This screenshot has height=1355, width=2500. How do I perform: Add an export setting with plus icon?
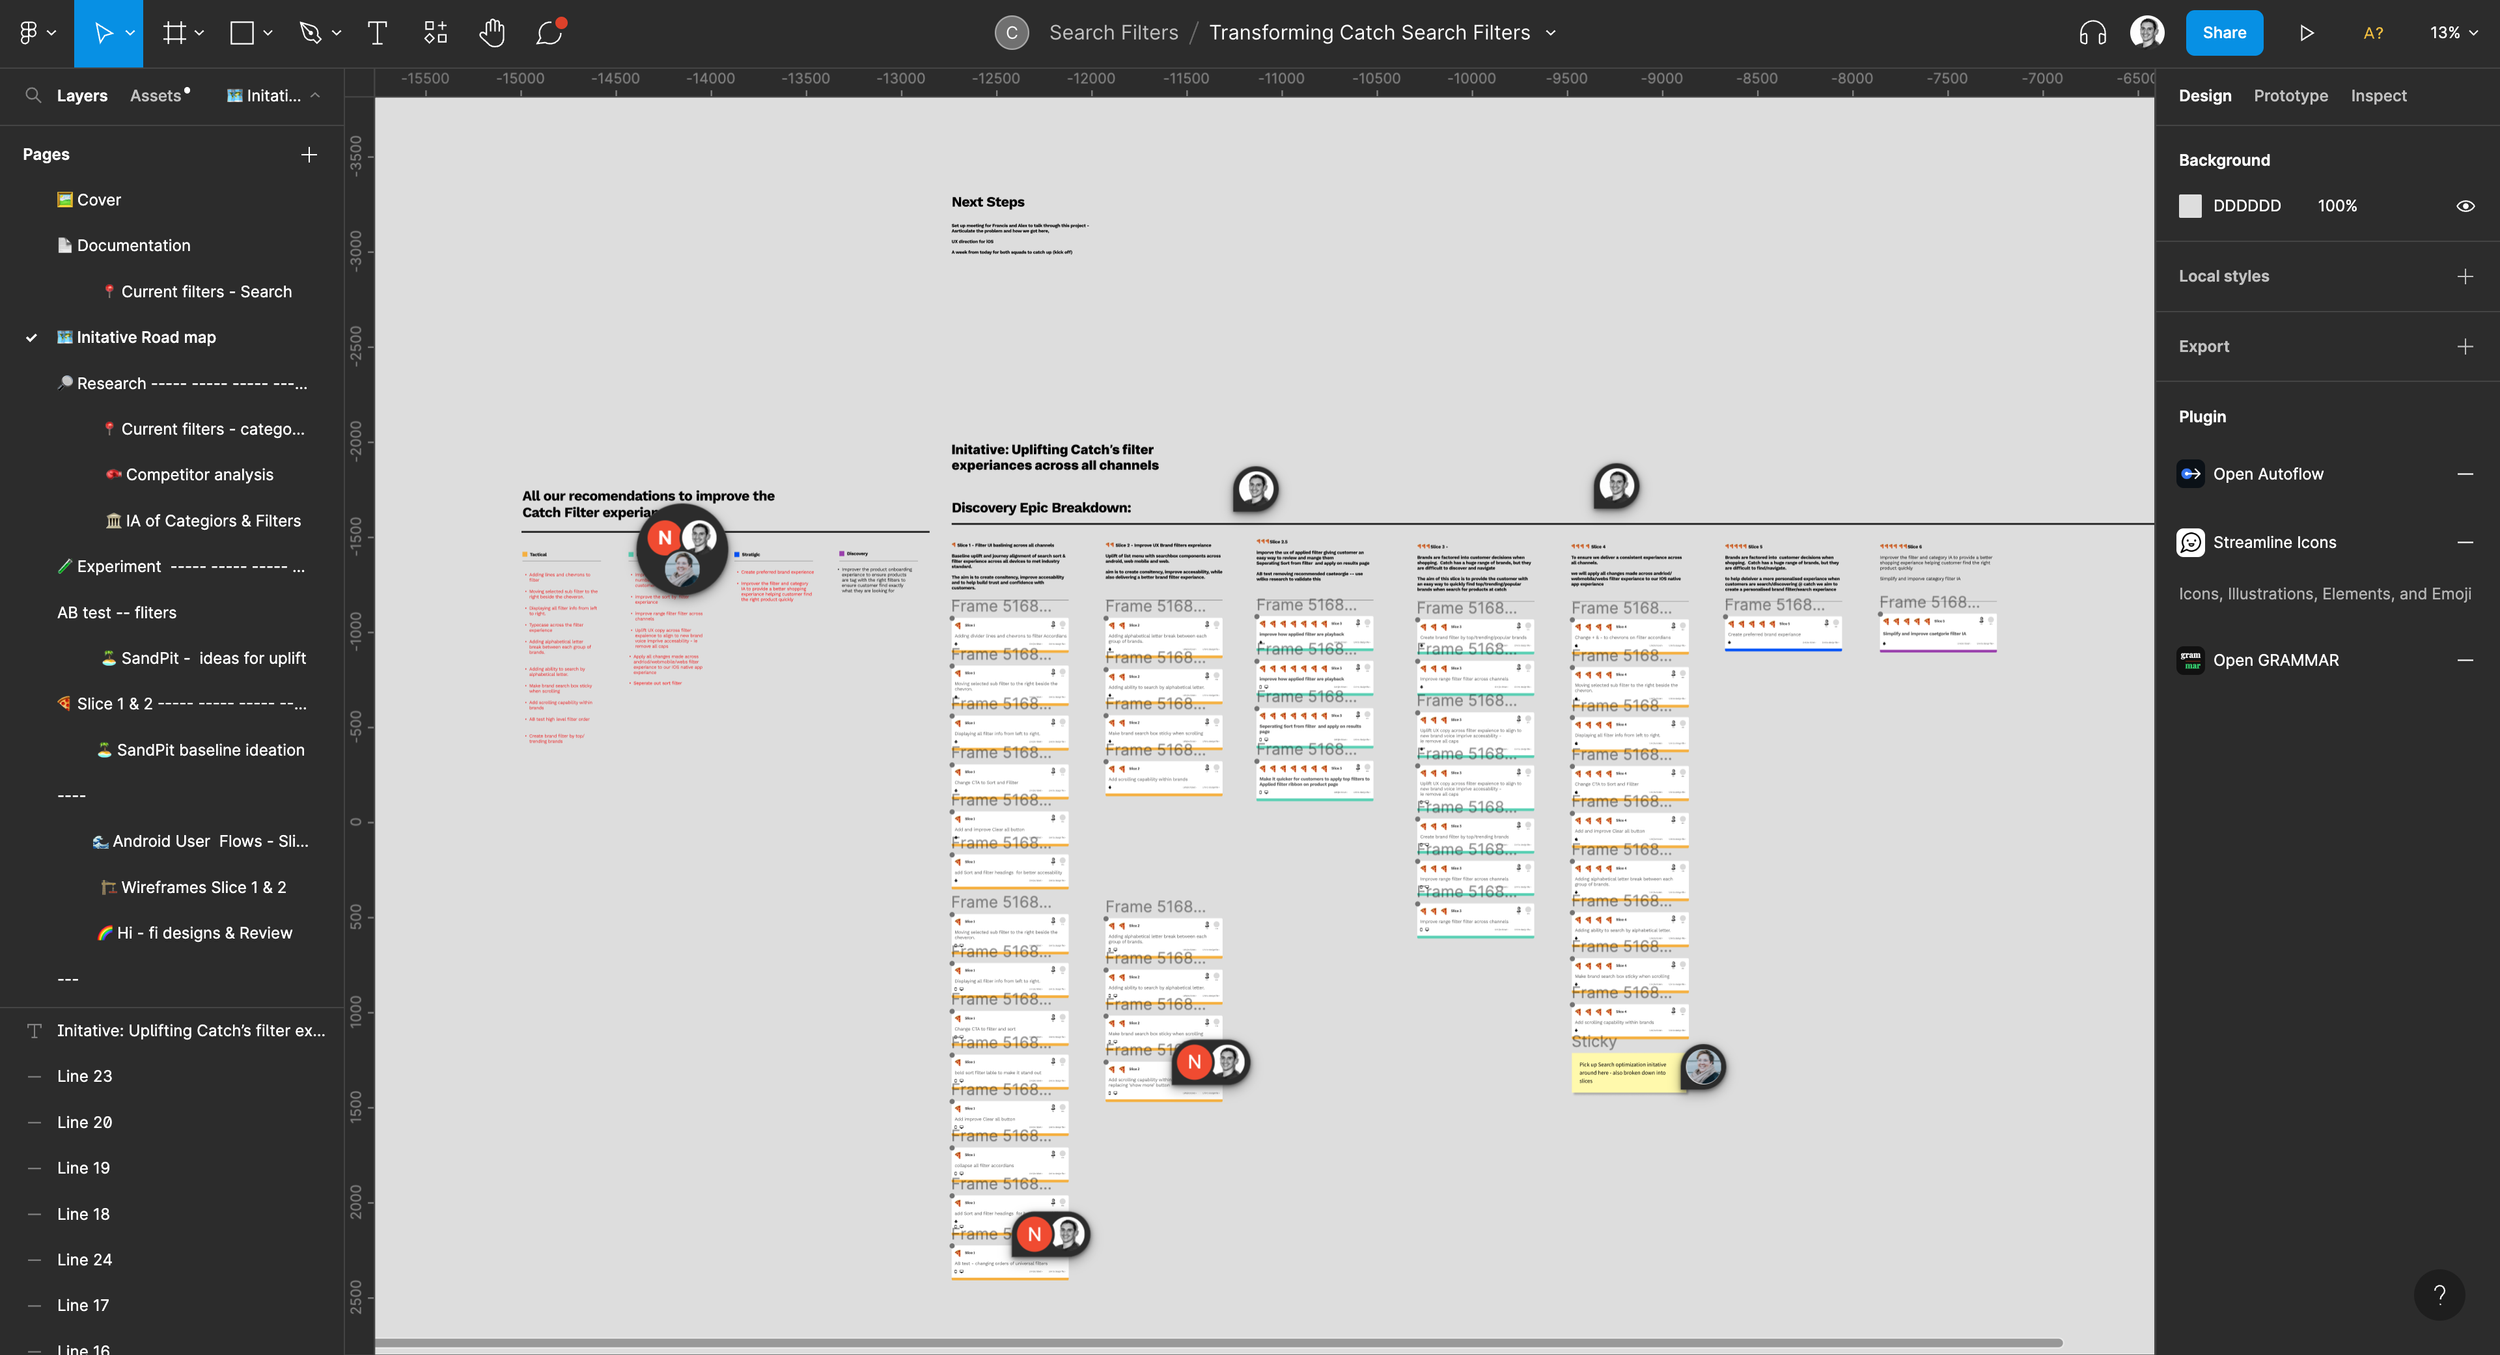2465,346
